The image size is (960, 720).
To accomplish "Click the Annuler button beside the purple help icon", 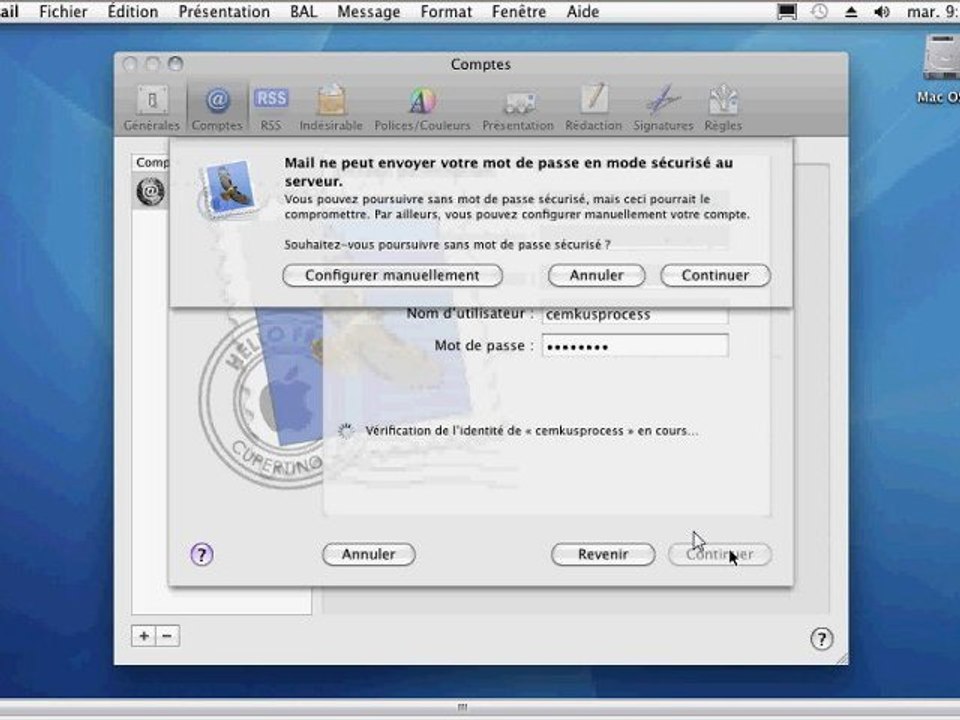I will click(x=369, y=555).
